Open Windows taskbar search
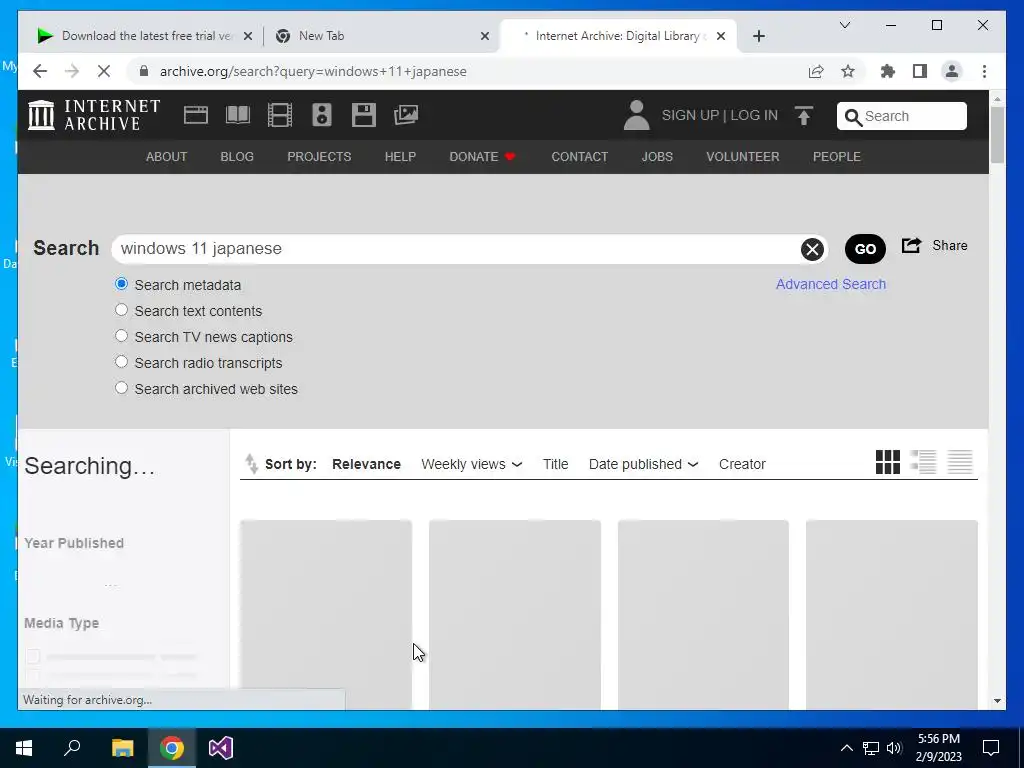 click(x=72, y=748)
